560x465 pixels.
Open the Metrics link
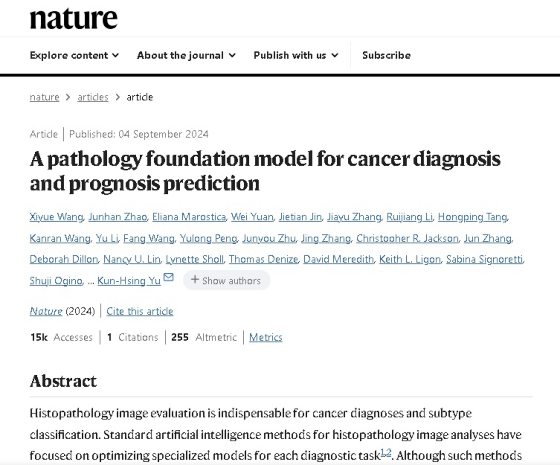[266, 337]
